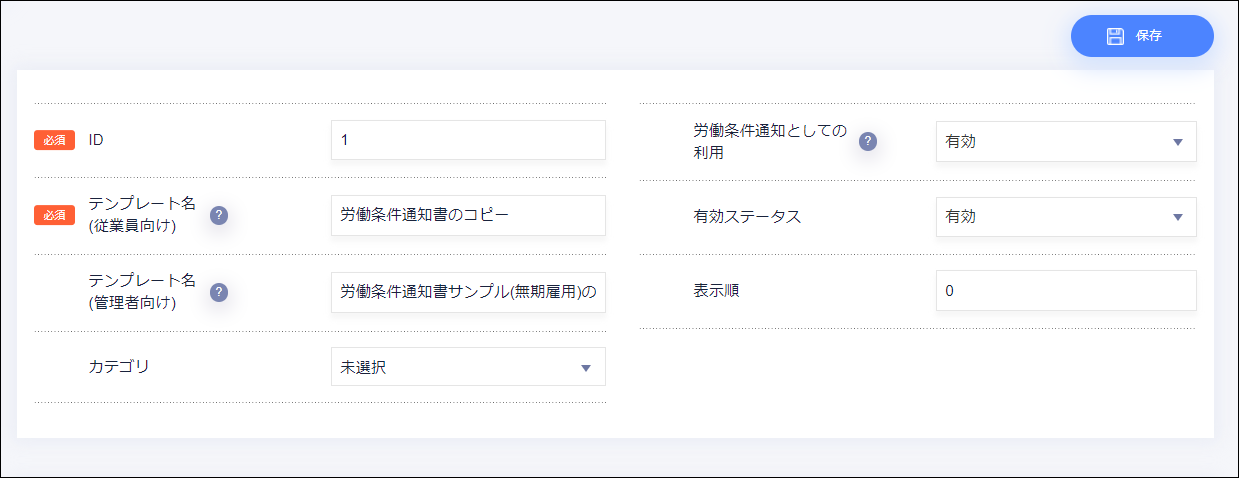This screenshot has width=1239, height=478.
Task: Click the 表示順 label
Action: point(717,291)
